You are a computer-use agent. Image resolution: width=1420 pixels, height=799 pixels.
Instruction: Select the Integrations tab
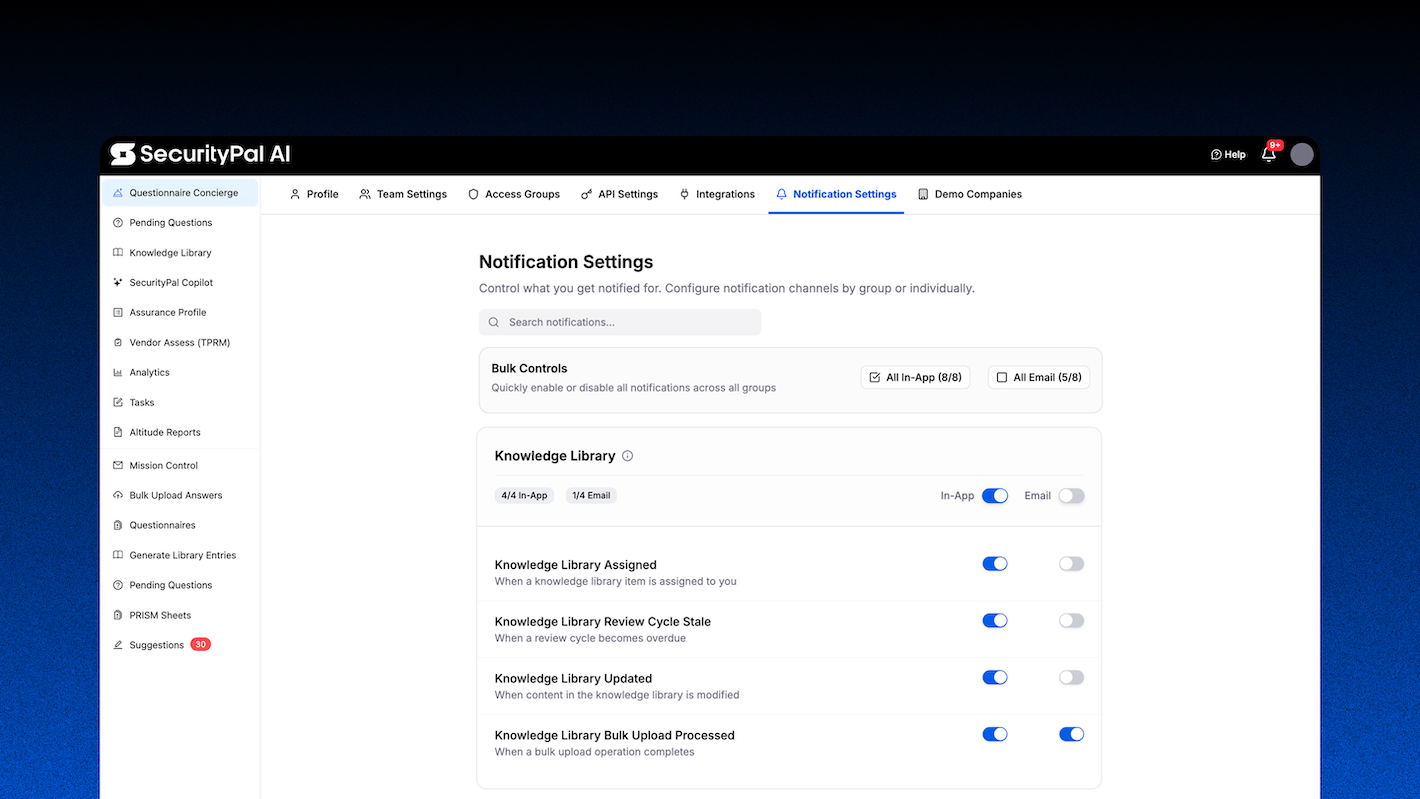(717, 194)
